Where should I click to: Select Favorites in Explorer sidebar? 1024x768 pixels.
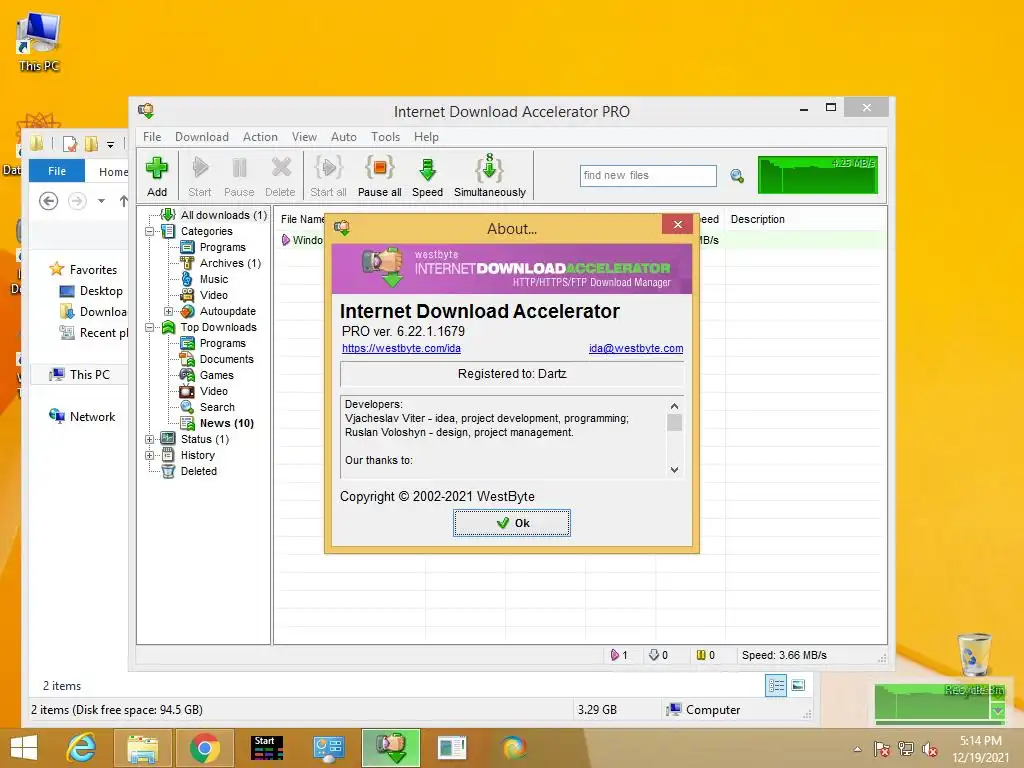coord(93,270)
